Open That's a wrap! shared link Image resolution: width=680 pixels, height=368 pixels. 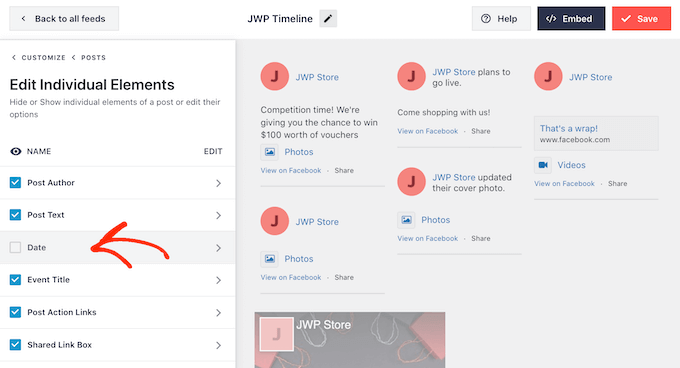[569, 128]
